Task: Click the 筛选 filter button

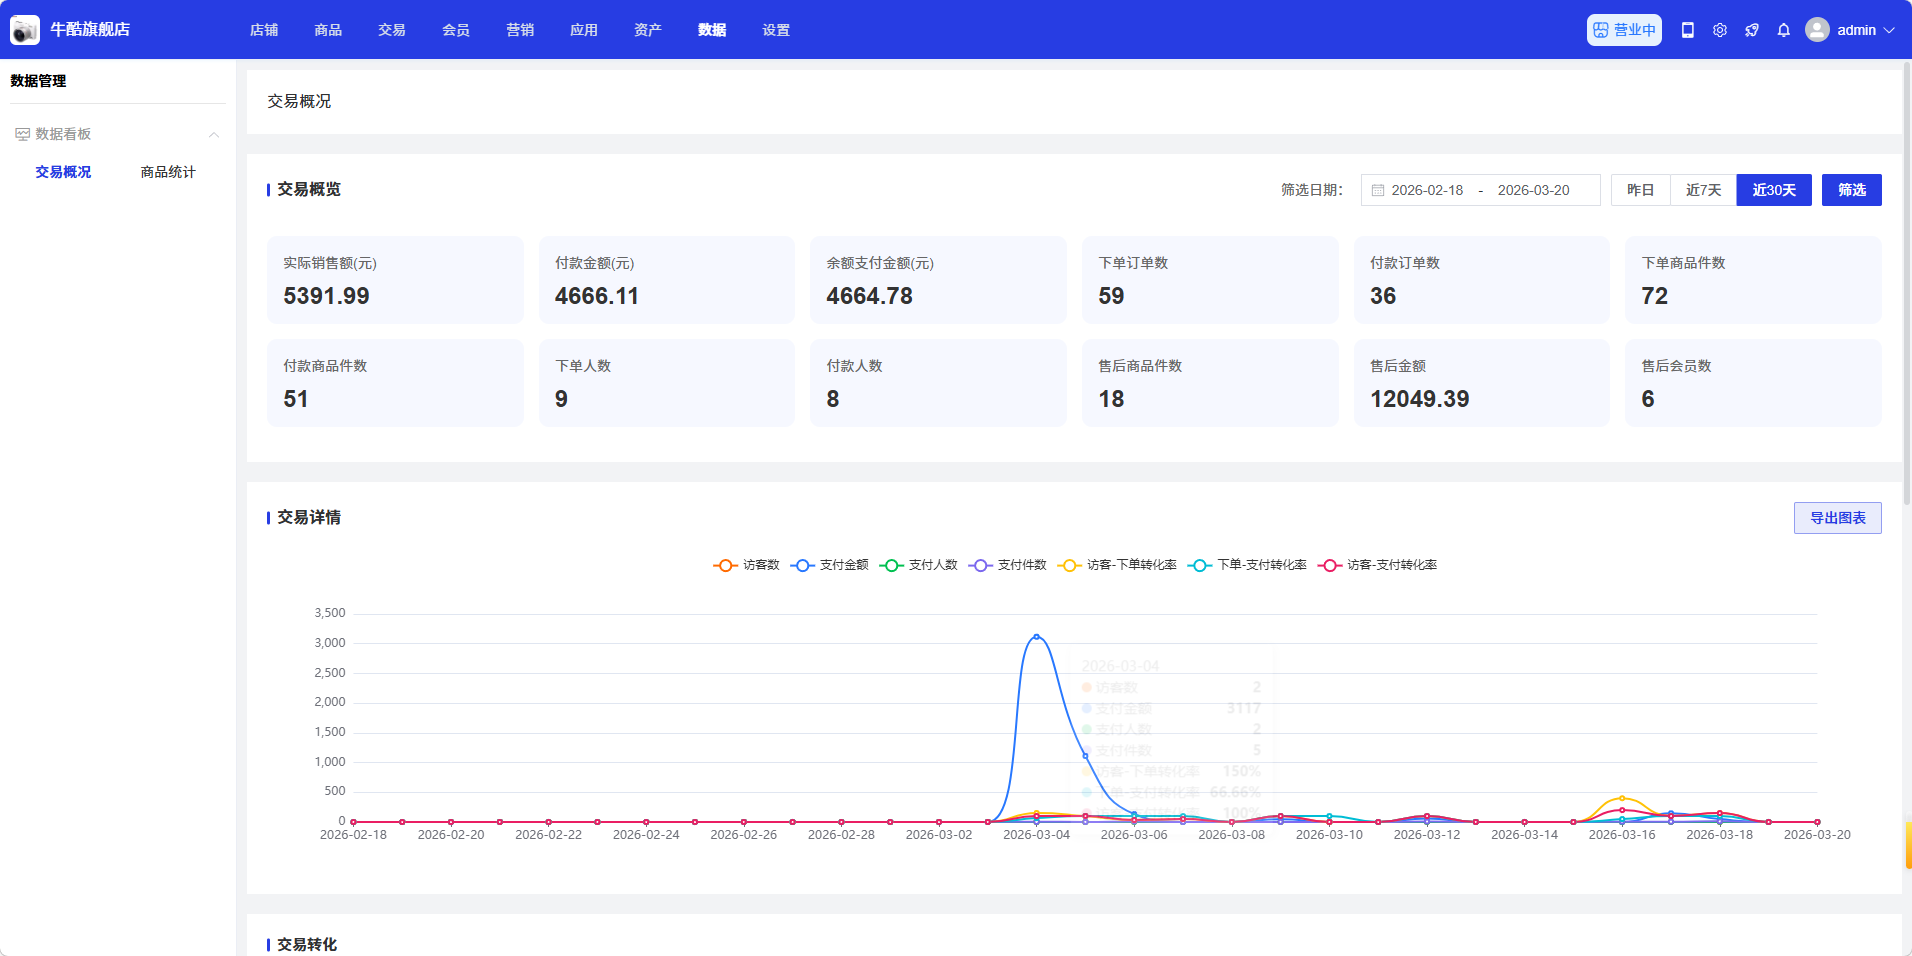Action: tap(1851, 190)
